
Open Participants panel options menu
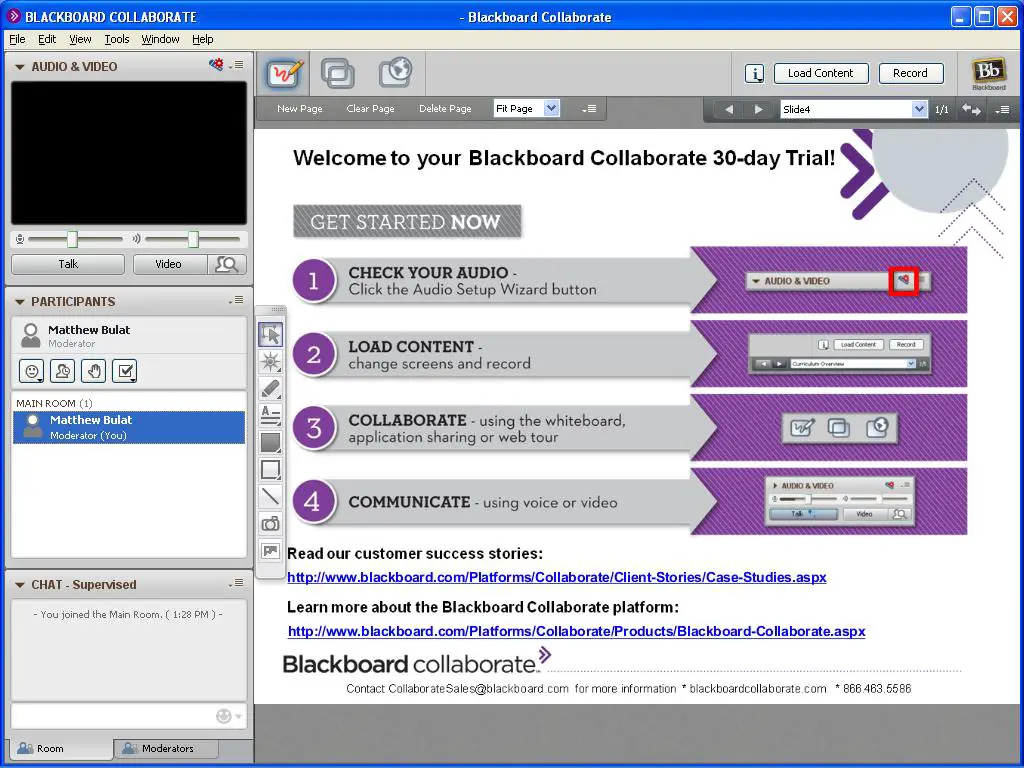tap(237, 300)
